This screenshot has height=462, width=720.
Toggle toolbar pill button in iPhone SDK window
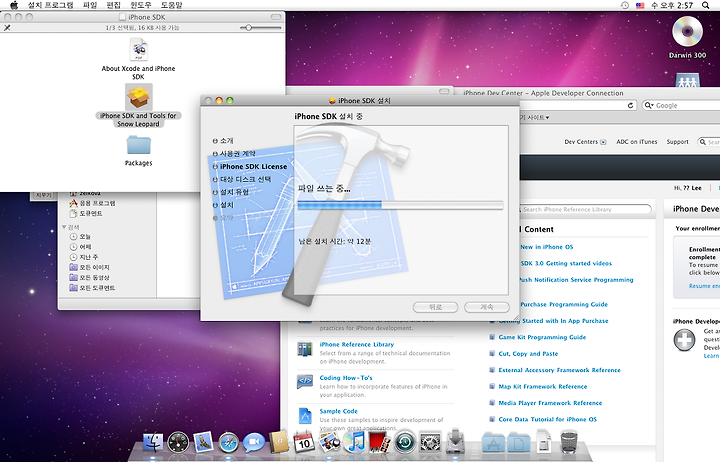[276, 17]
